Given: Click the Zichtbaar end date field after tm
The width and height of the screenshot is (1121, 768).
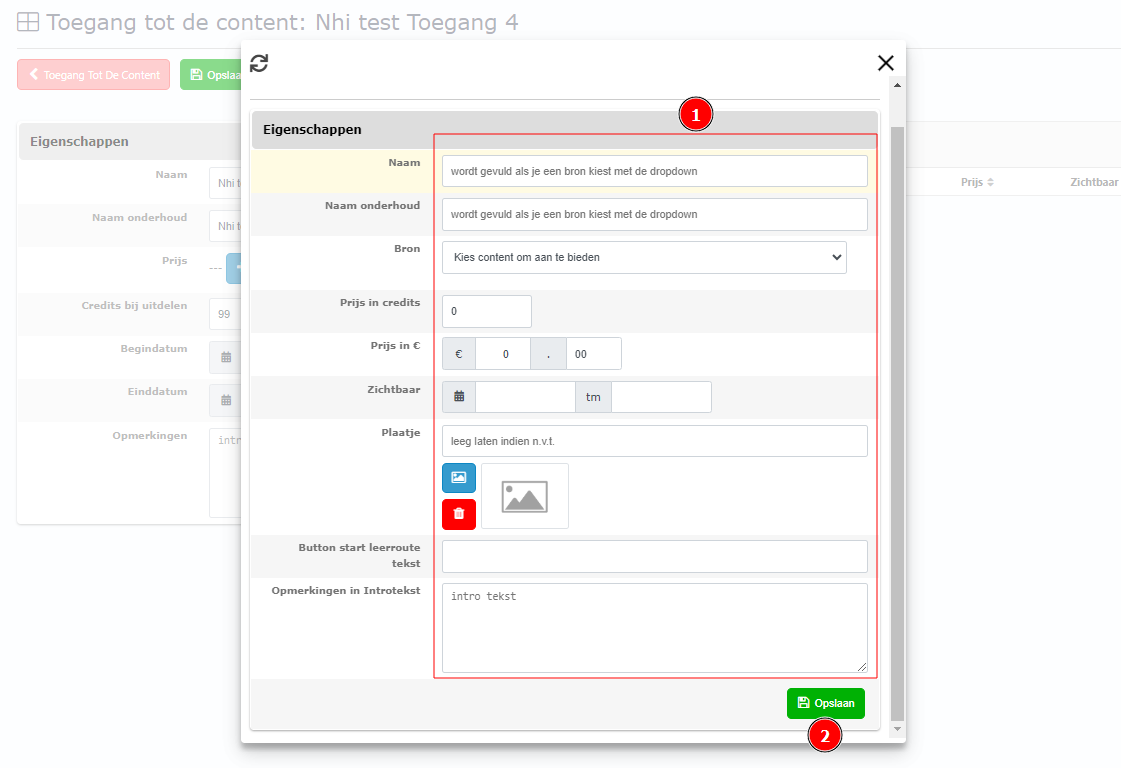Looking at the screenshot, I should [x=661, y=397].
